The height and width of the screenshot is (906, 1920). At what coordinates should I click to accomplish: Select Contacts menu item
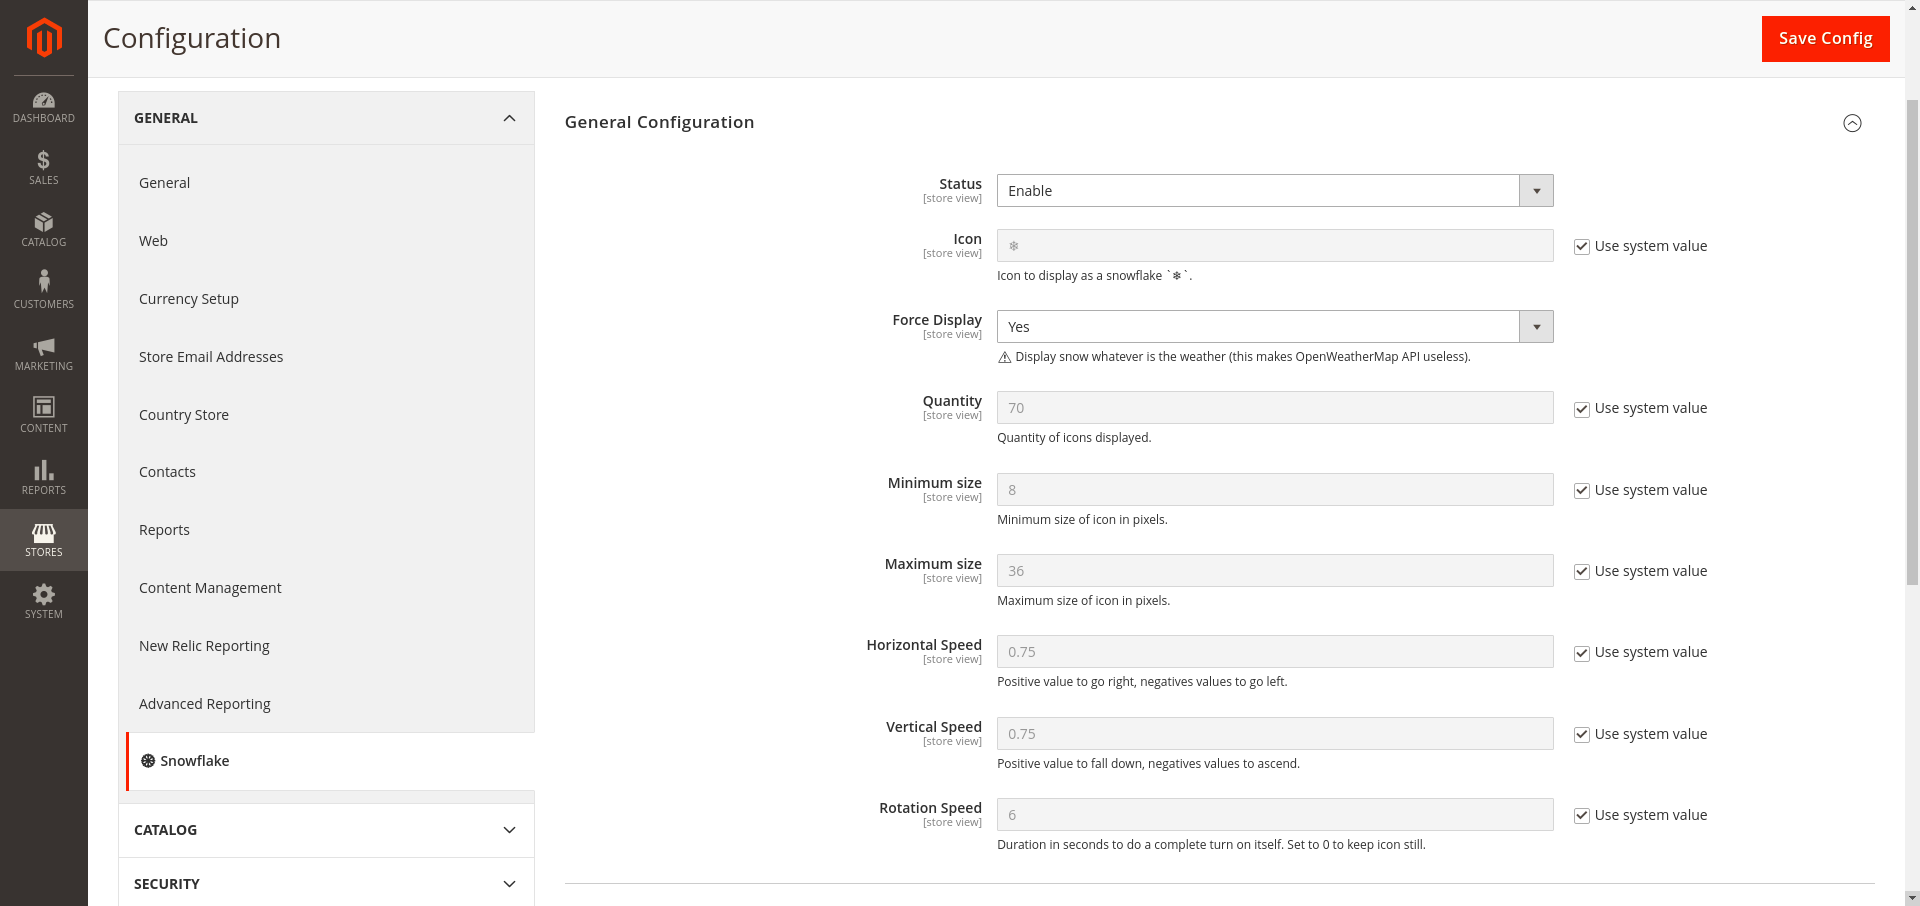[x=167, y=472]
